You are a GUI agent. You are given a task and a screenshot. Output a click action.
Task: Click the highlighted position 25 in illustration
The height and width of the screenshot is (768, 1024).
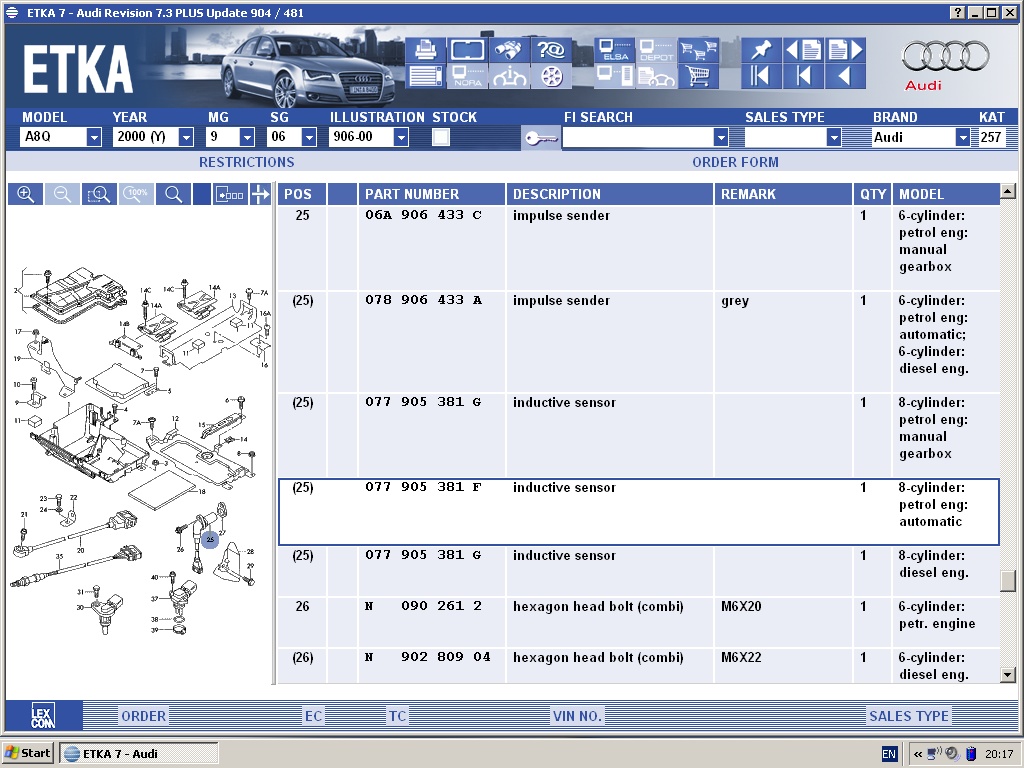(x=210, y=539)
